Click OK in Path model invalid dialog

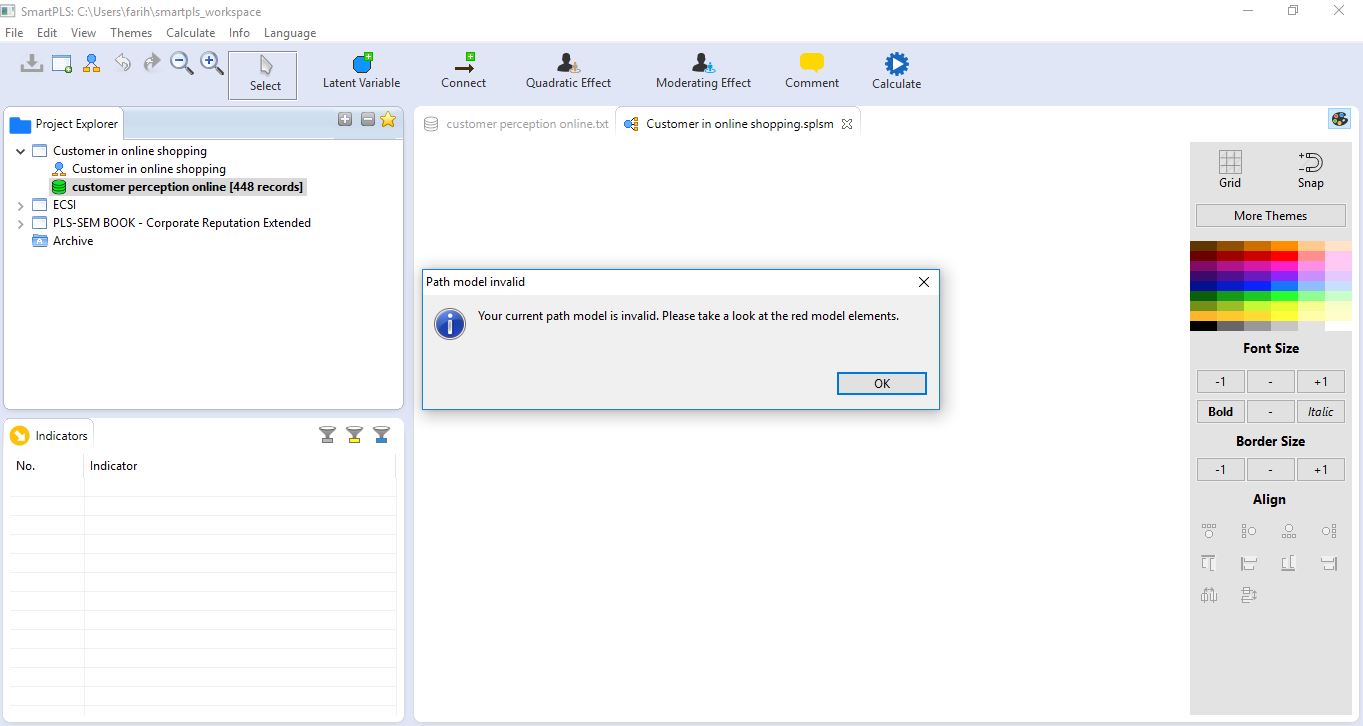[881, 383]
